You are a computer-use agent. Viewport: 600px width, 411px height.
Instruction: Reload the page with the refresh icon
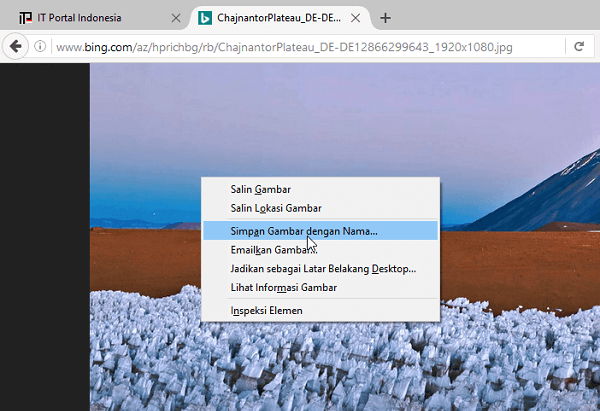click(579, 47)
